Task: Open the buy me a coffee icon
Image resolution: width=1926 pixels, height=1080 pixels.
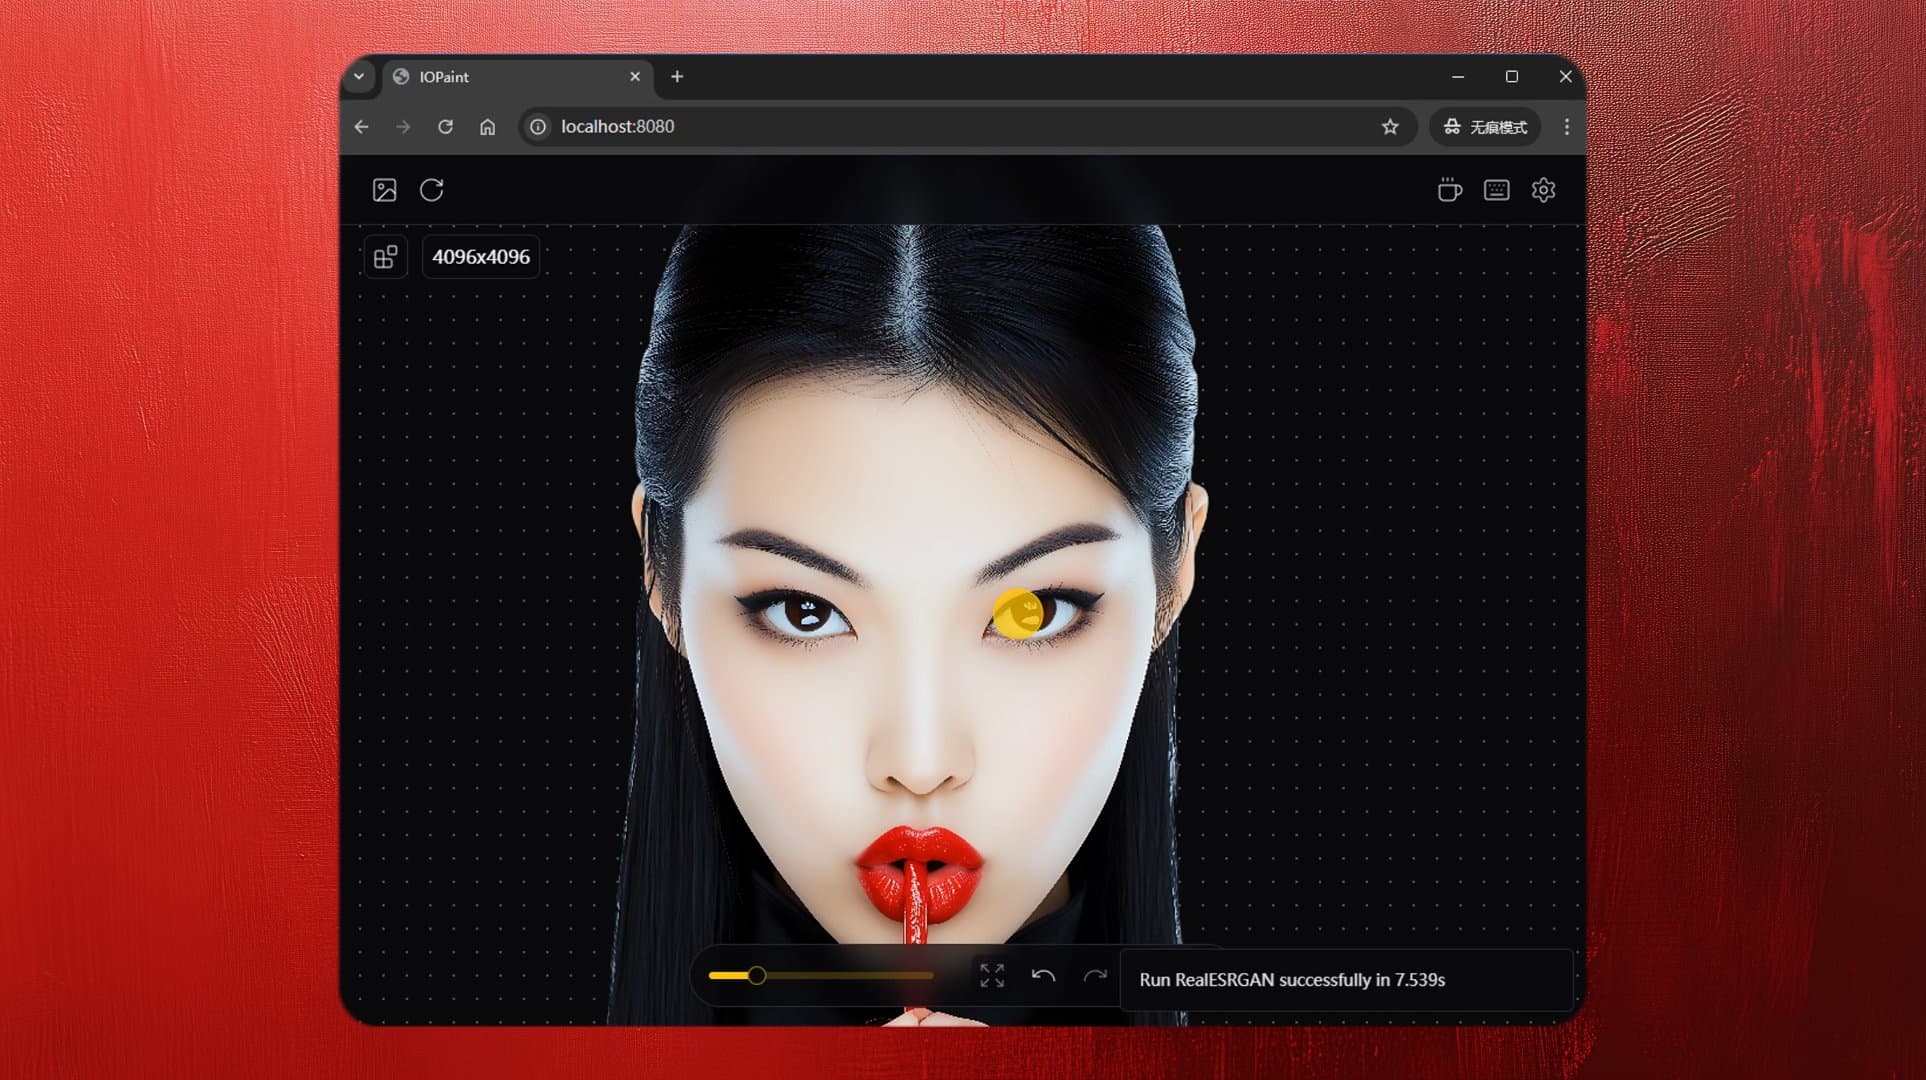Action: point(1449,190)
